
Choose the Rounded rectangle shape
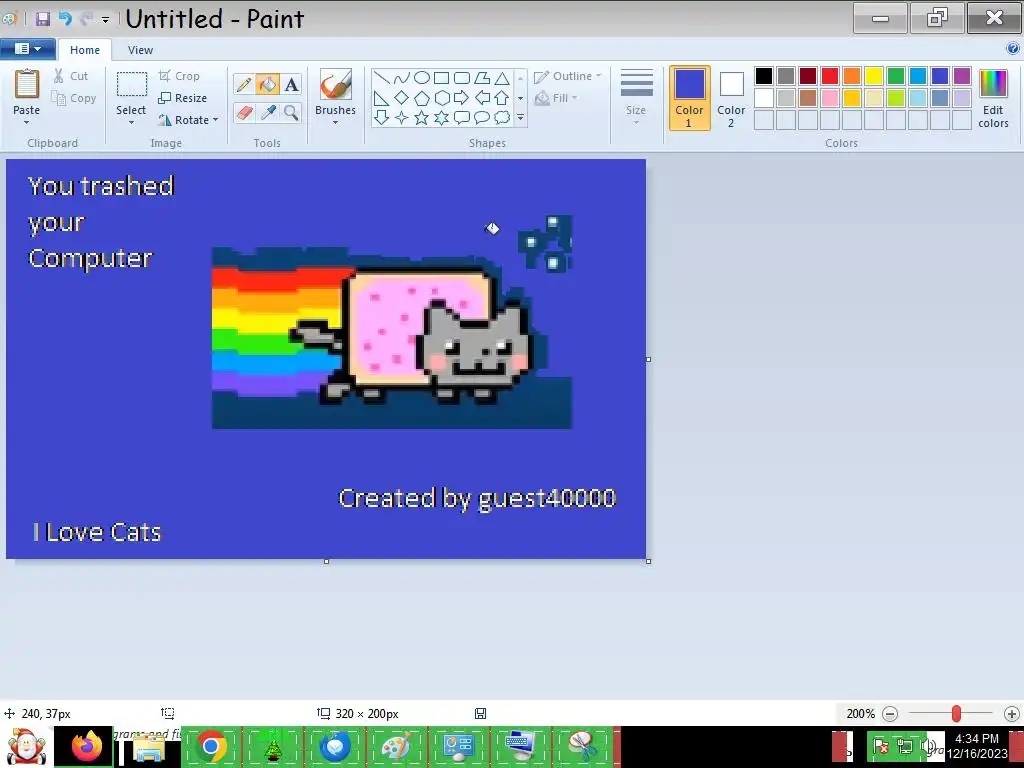point(462,78)
